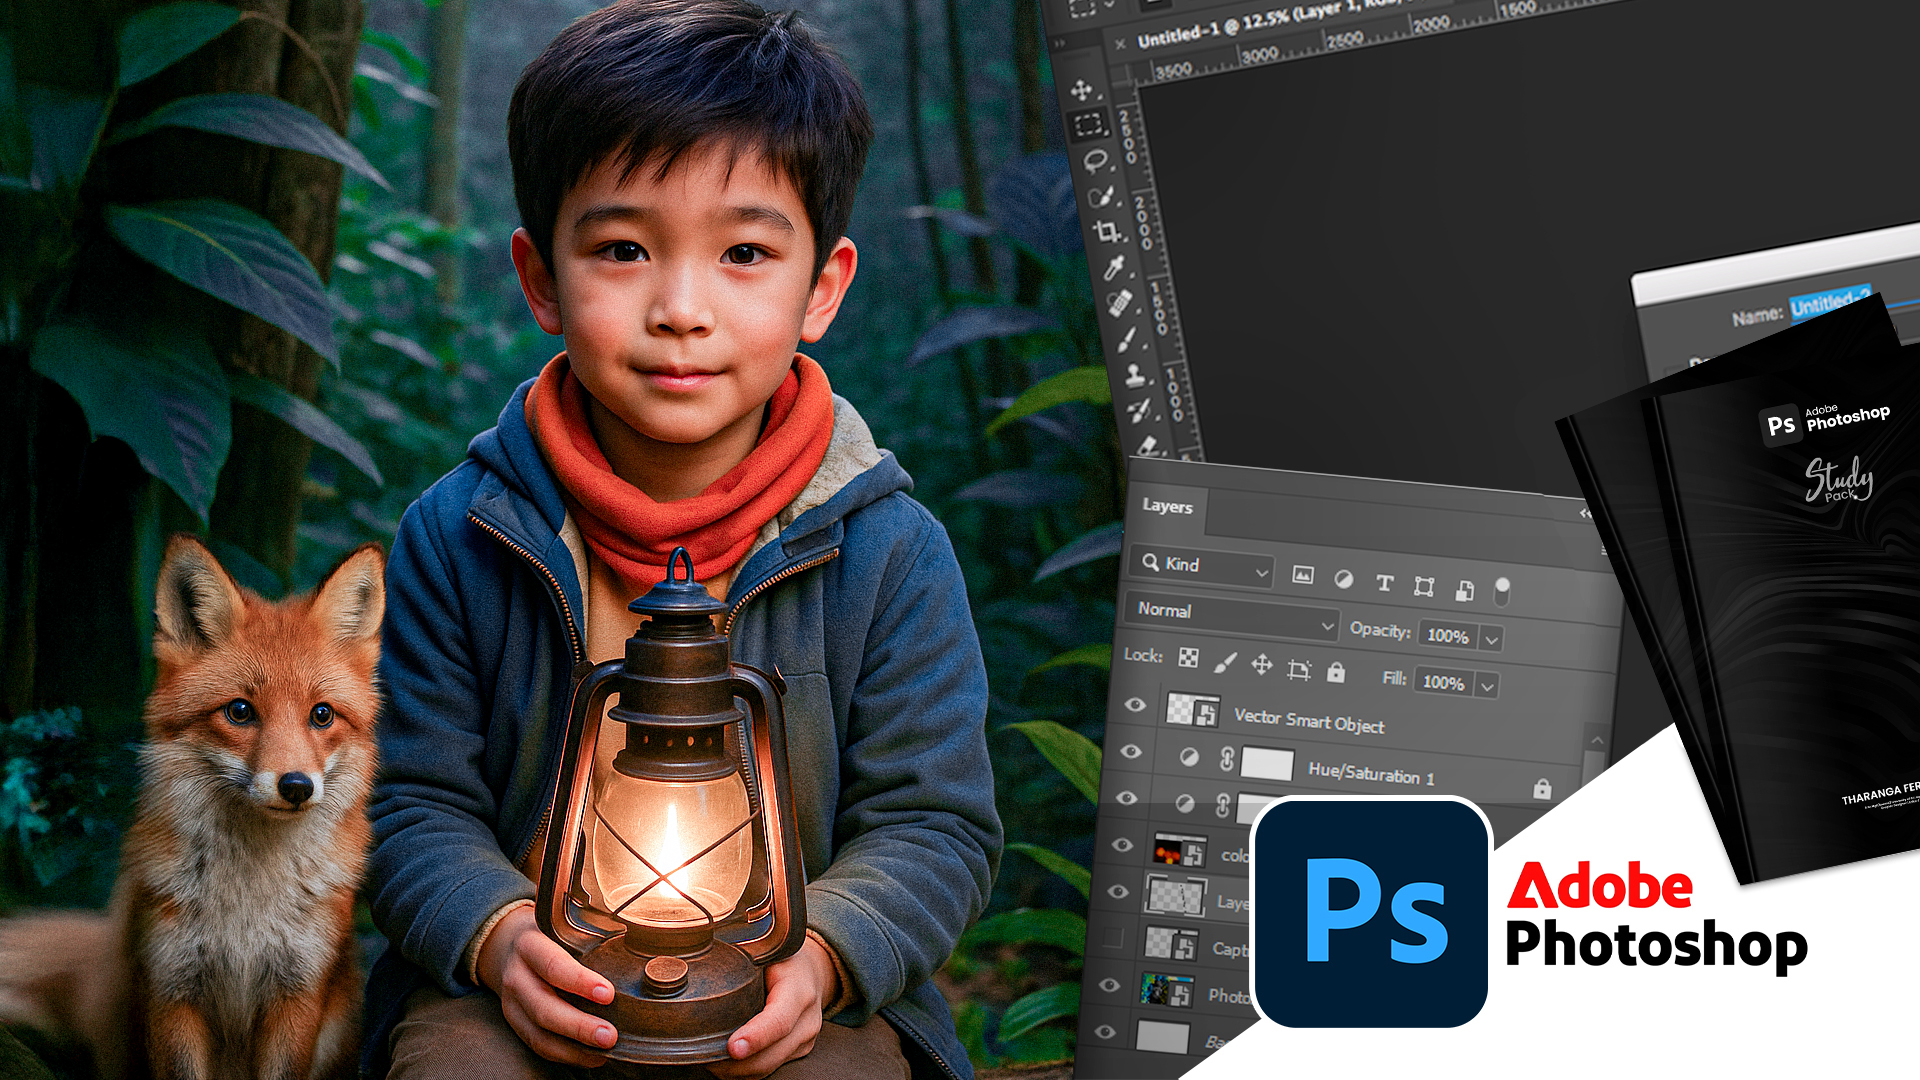1920x1080 pixels.
Task: Click the Opacity 100% value field
Action: [1448, 636]
